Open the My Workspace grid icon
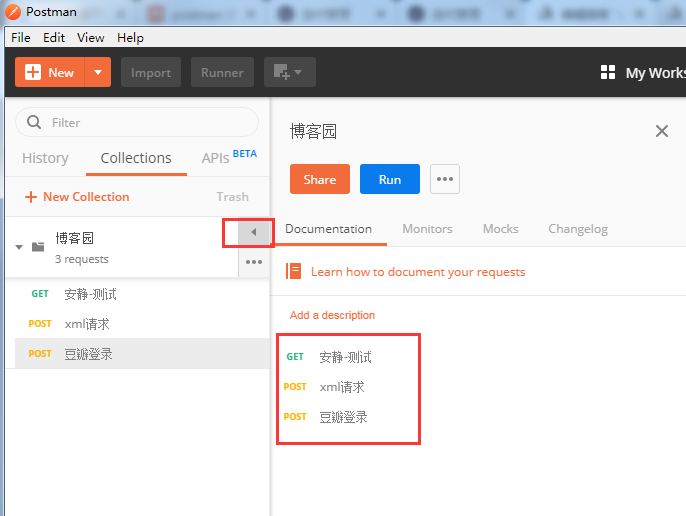Viewport: 686px width, 516px height. 608,72
